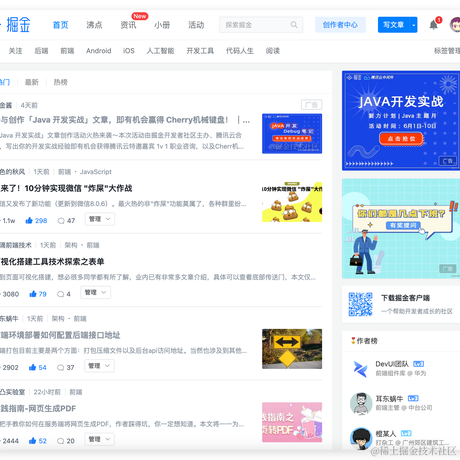The image size is (460, 460).
Task: Open 下载掘金客户端 link
Action: 406,298
